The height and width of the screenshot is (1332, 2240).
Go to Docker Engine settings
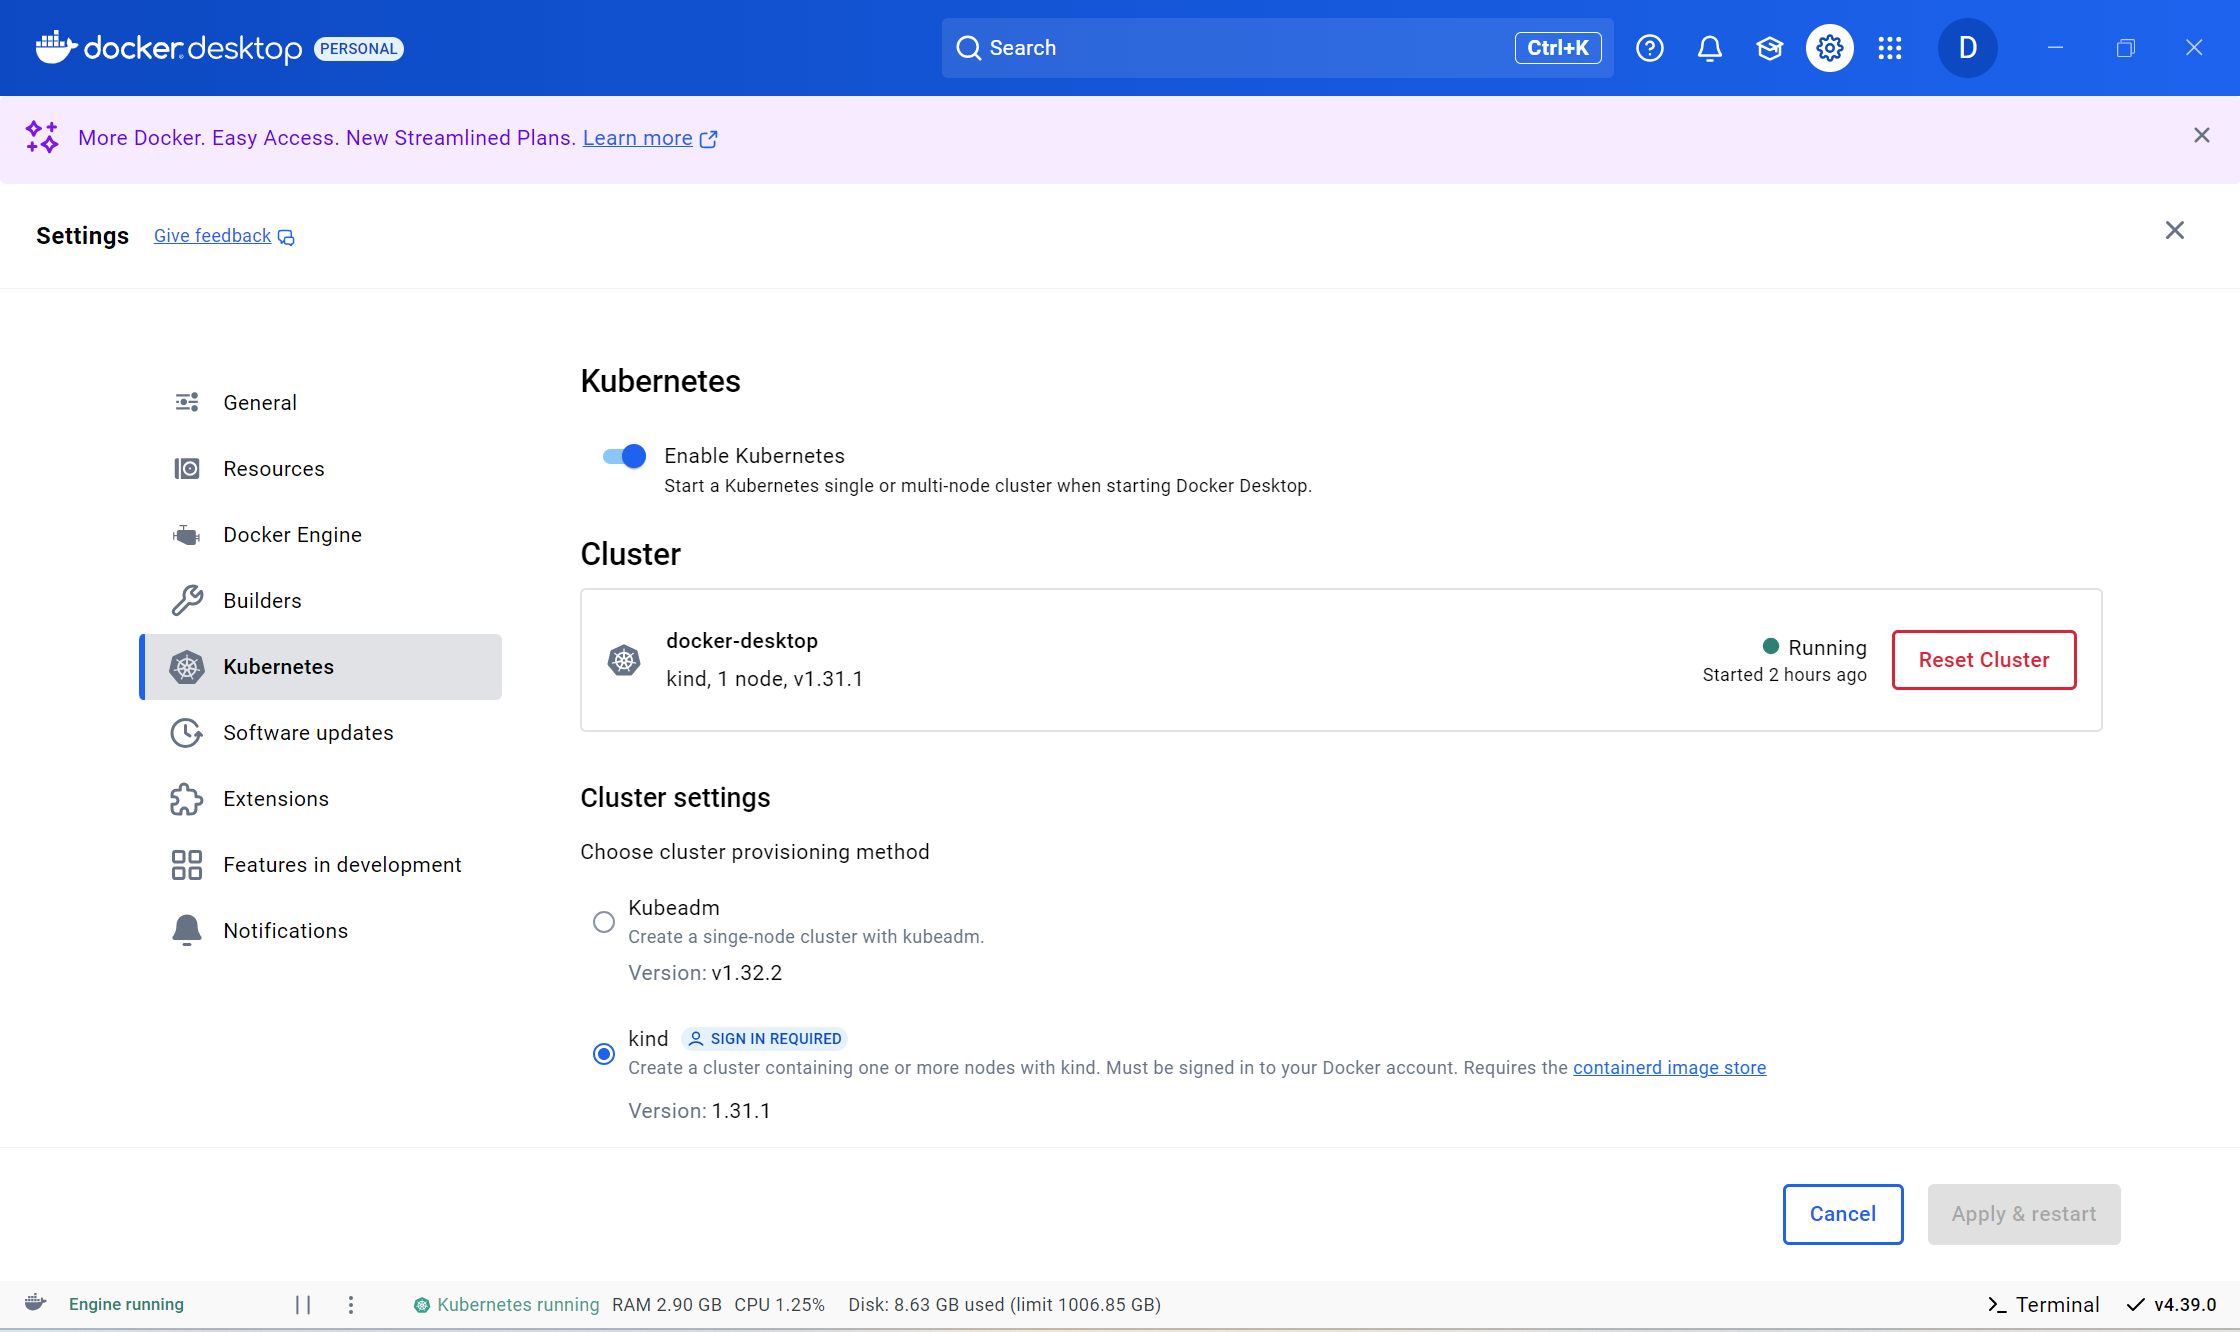320,535
